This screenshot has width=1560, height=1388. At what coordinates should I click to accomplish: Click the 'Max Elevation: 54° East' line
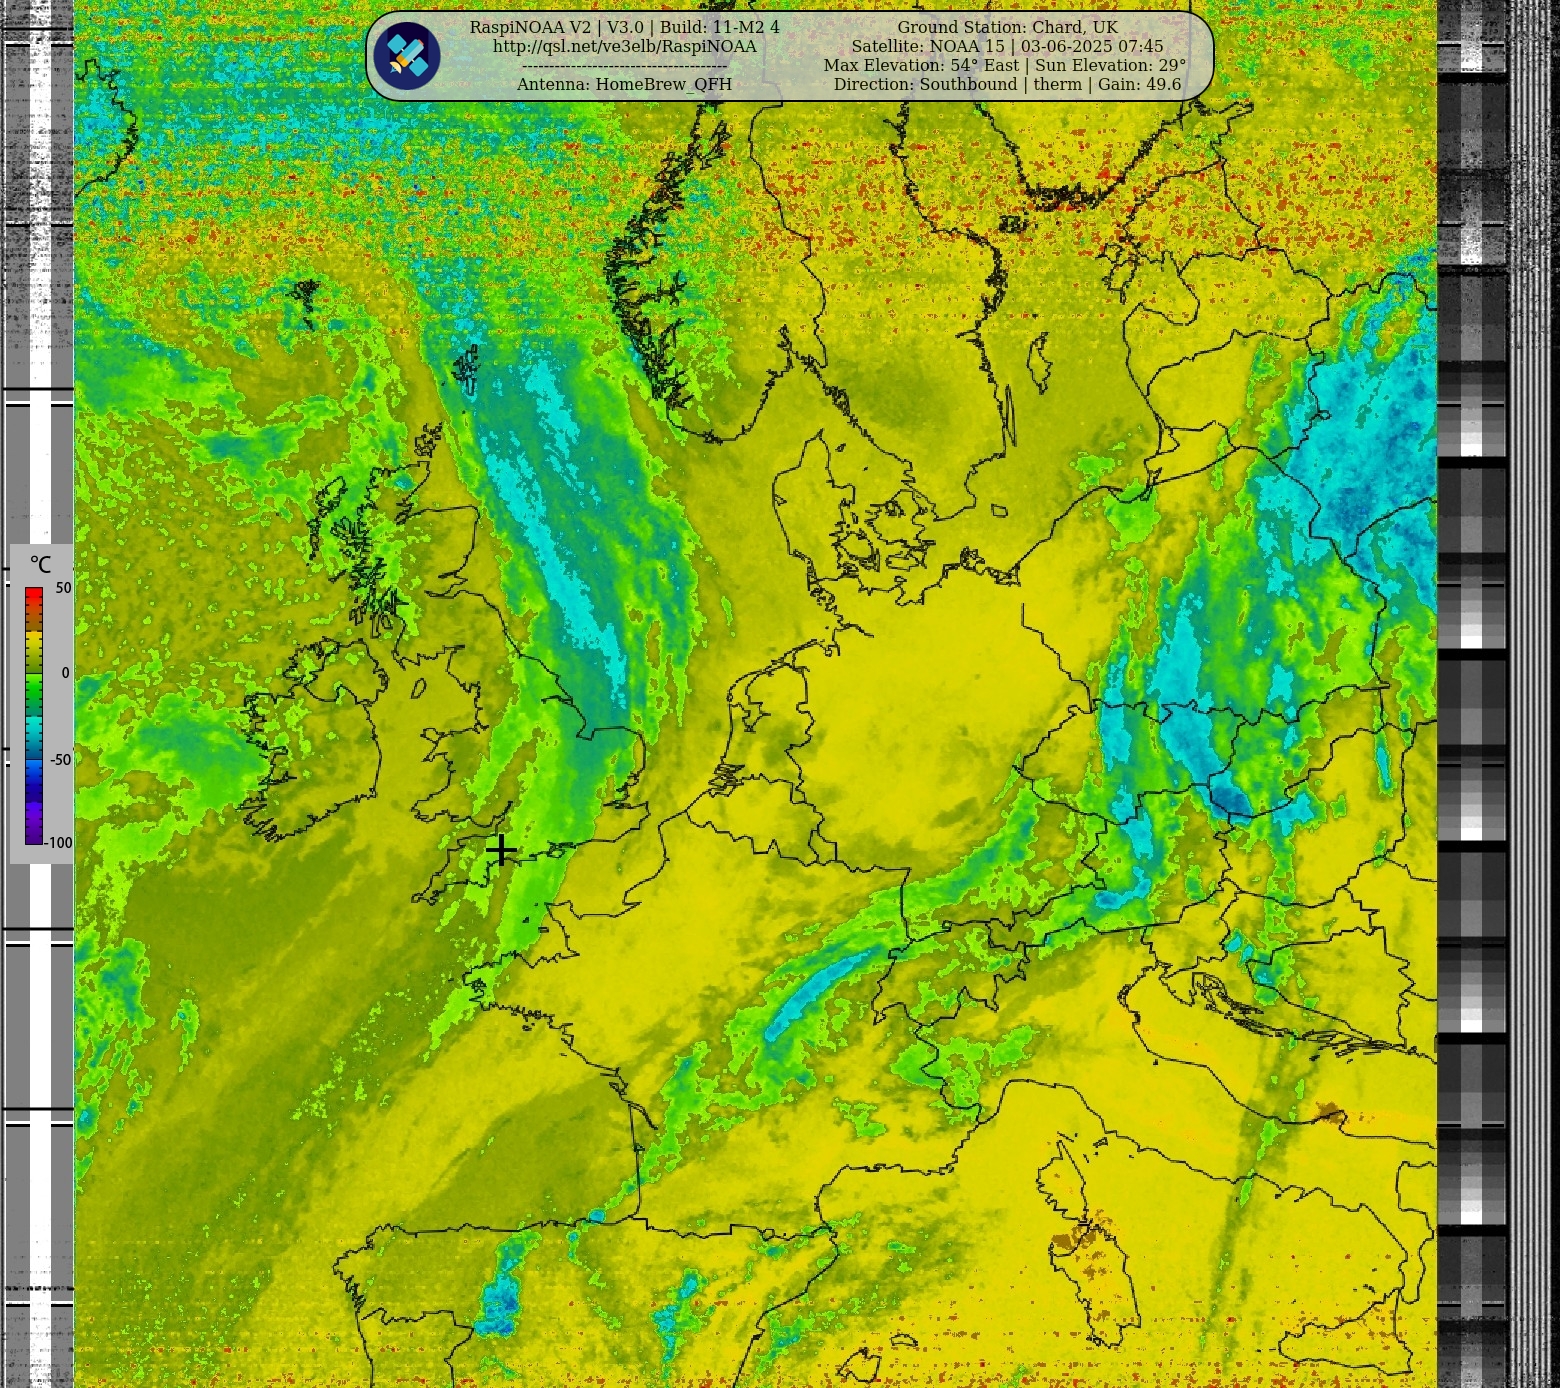[x=1005, y=65]
